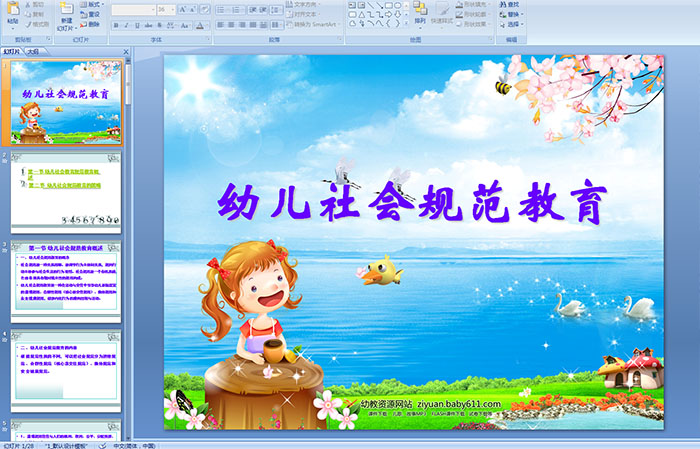Switch to the Slides pane tab
The width and height of the screenshot is (700, 449).
(11, 52)
